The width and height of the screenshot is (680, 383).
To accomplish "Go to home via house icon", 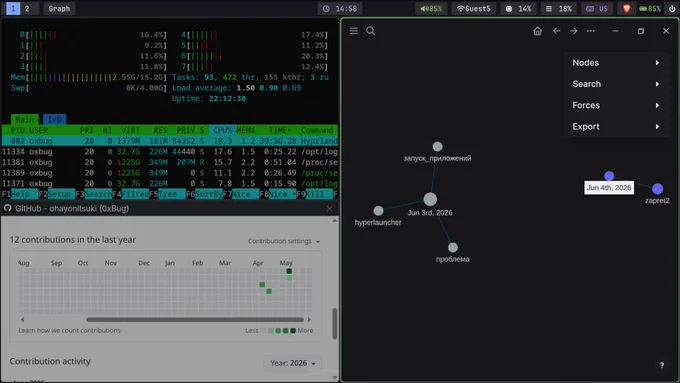I will (x=537, y=31).
